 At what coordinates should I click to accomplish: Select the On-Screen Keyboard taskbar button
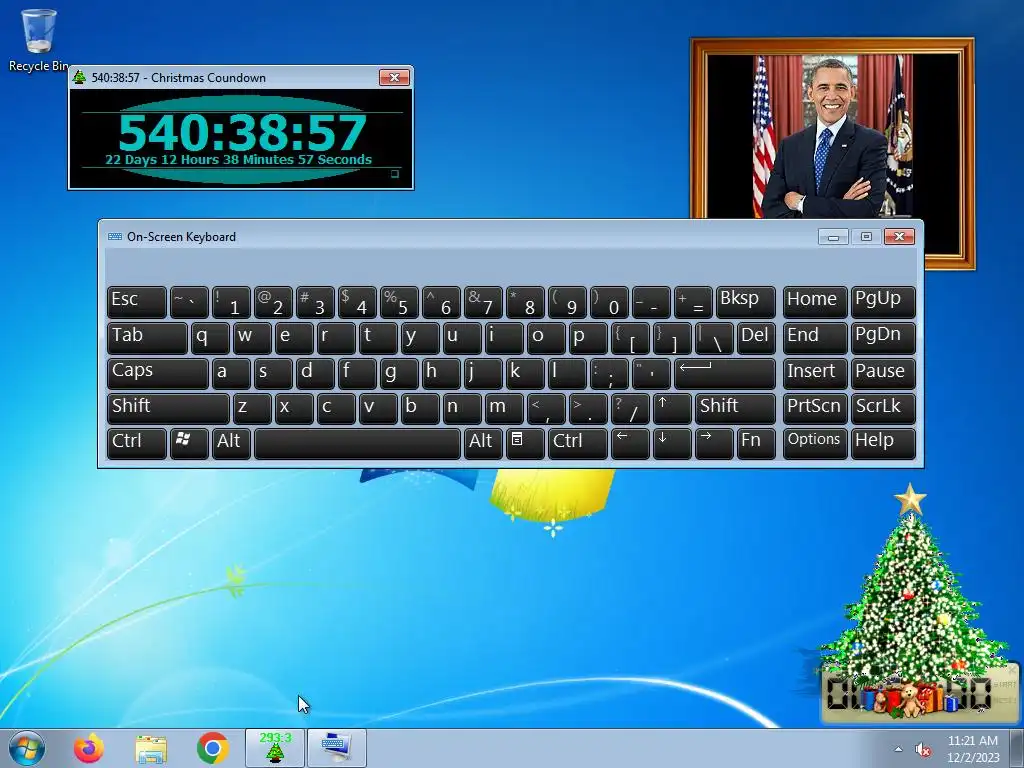click(336, 748)
